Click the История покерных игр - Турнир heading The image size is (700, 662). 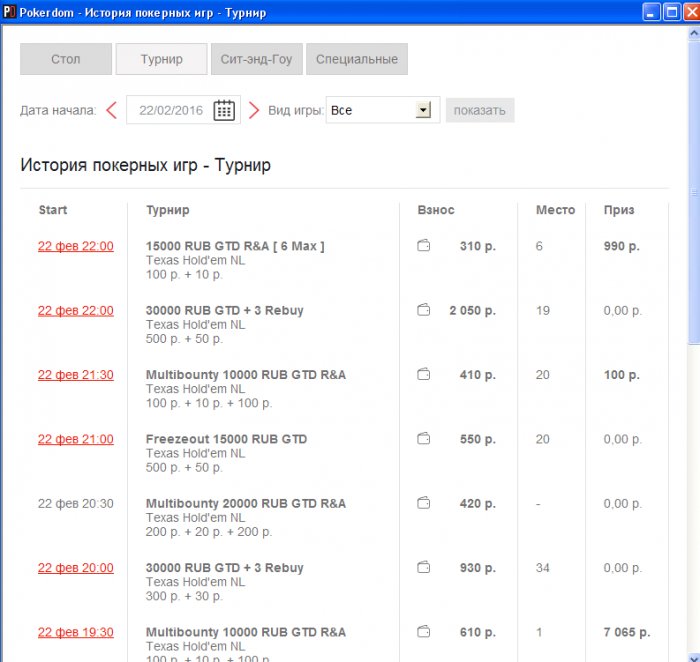pyautogui.click(x=146, y=165)
